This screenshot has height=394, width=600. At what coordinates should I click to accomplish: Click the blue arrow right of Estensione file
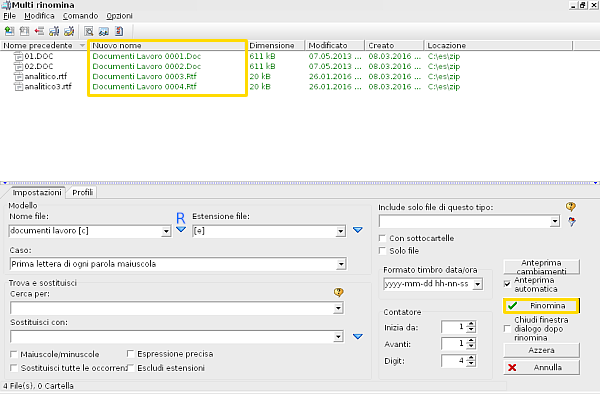click(357, 230)
